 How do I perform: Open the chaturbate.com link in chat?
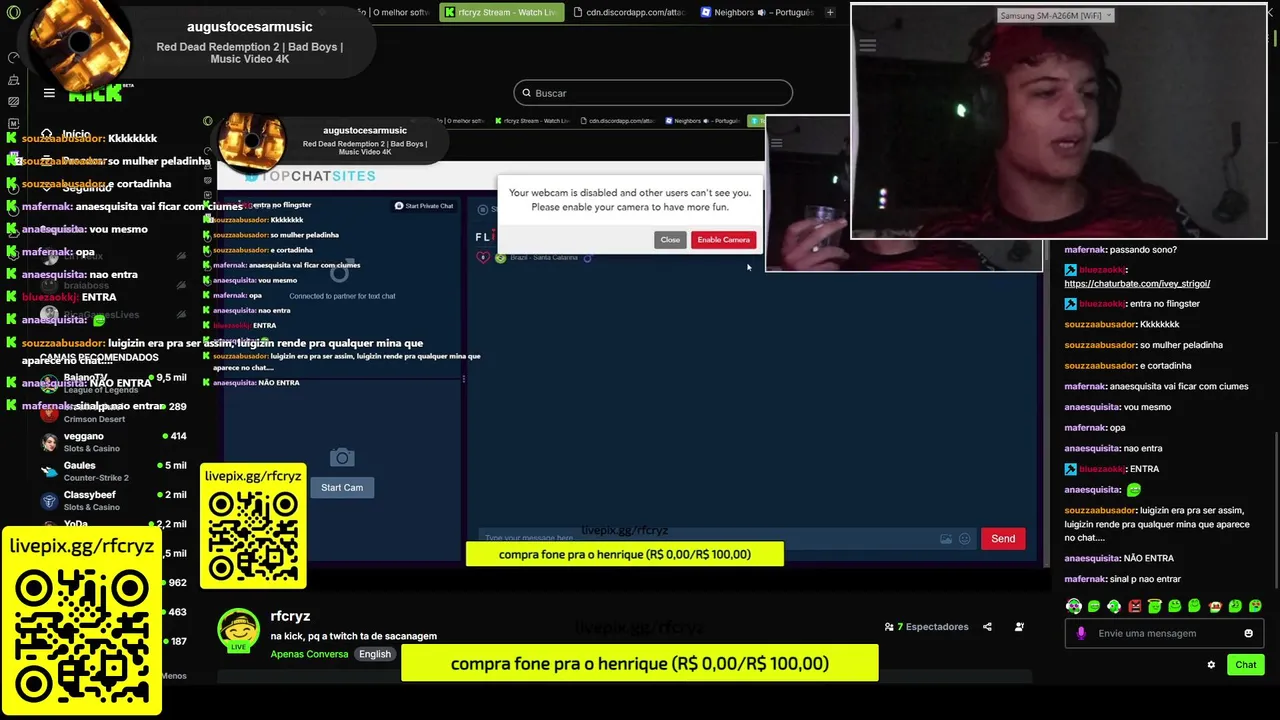coord(1137,284)
